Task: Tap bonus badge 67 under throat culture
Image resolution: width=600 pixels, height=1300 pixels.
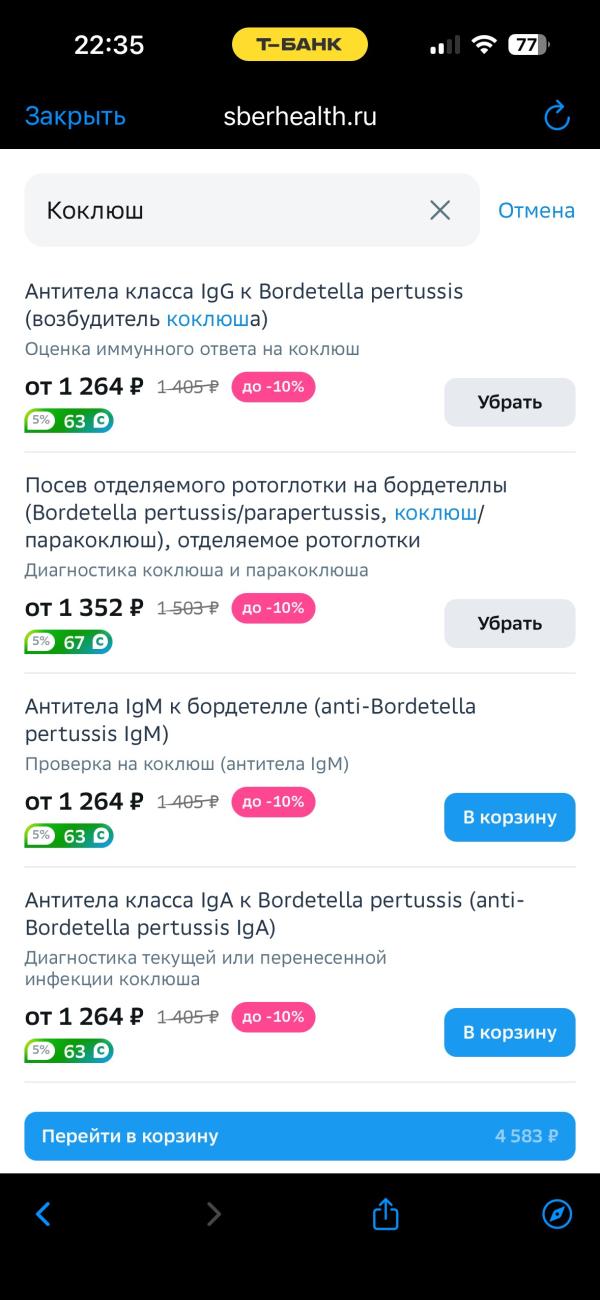Action: (x=69, y=642)
